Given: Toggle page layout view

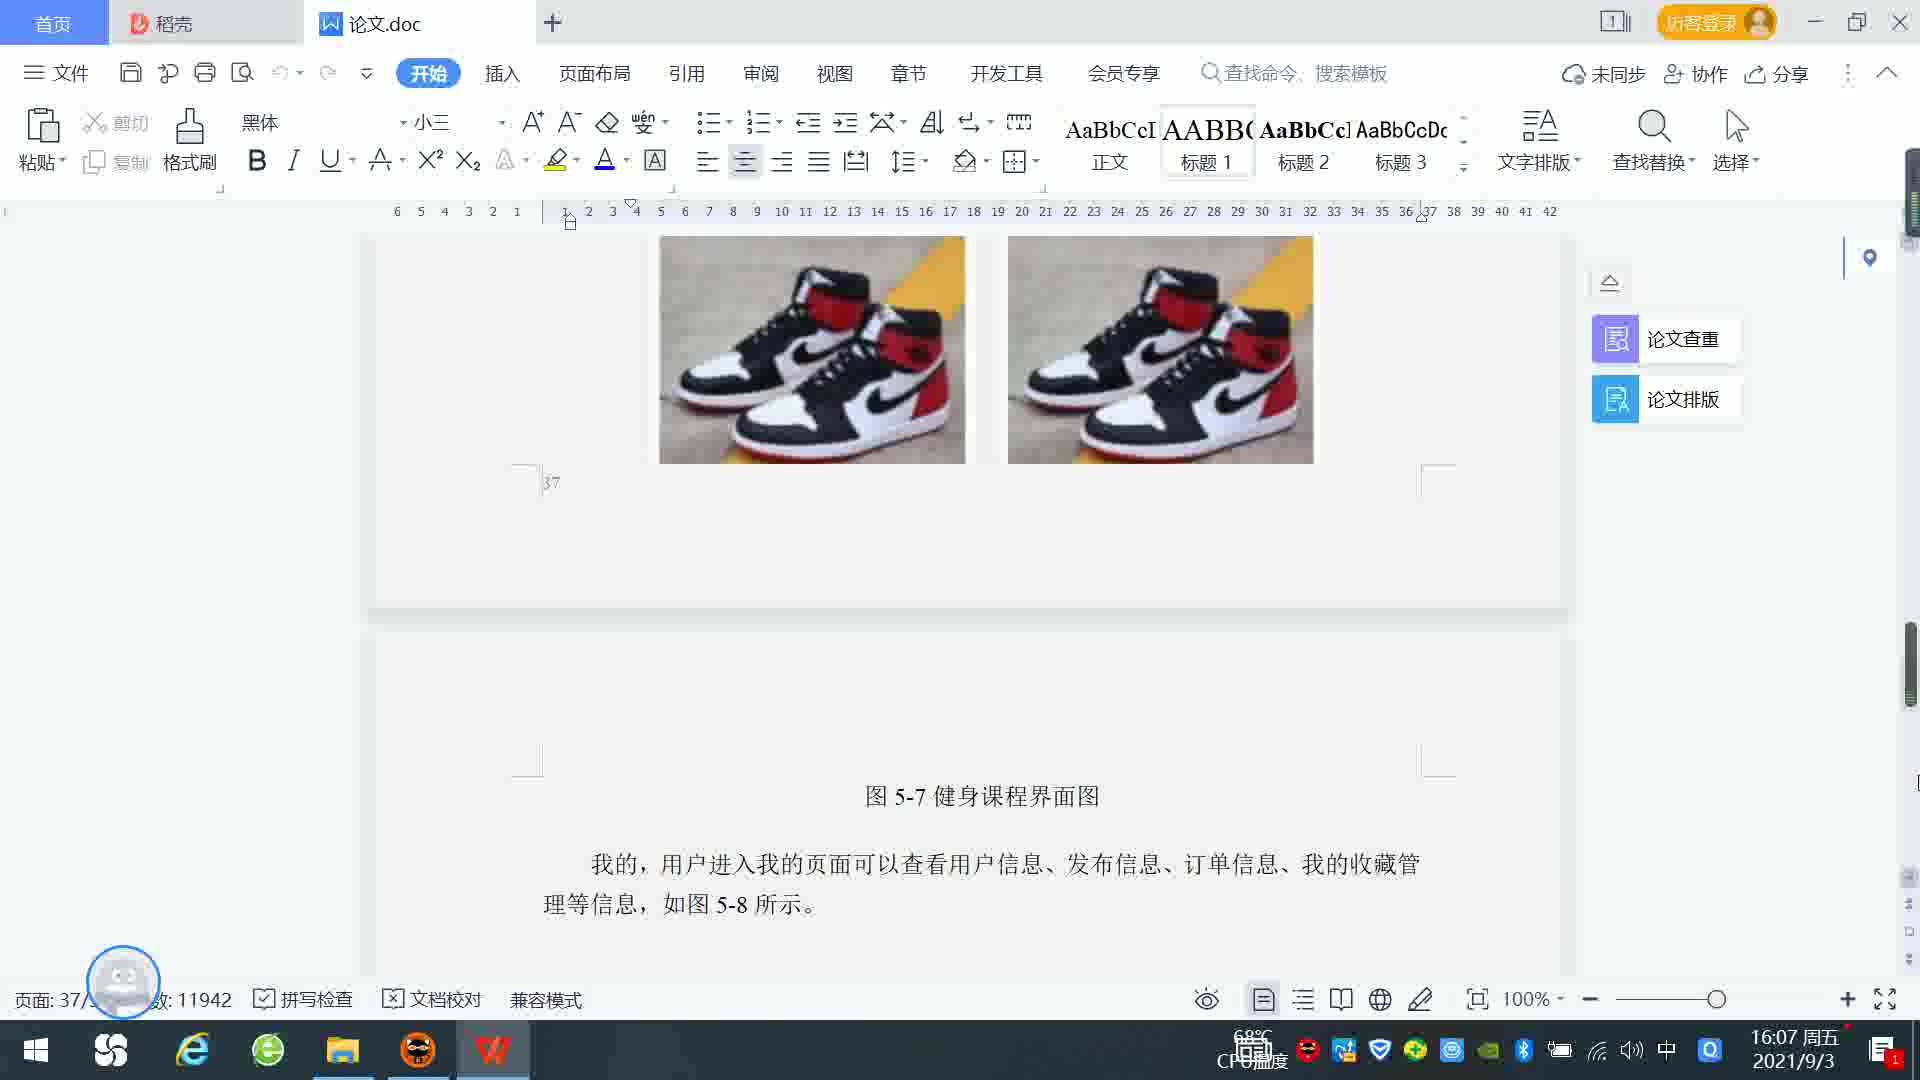Looking at the screenshot, I should tap(1263, 999).
